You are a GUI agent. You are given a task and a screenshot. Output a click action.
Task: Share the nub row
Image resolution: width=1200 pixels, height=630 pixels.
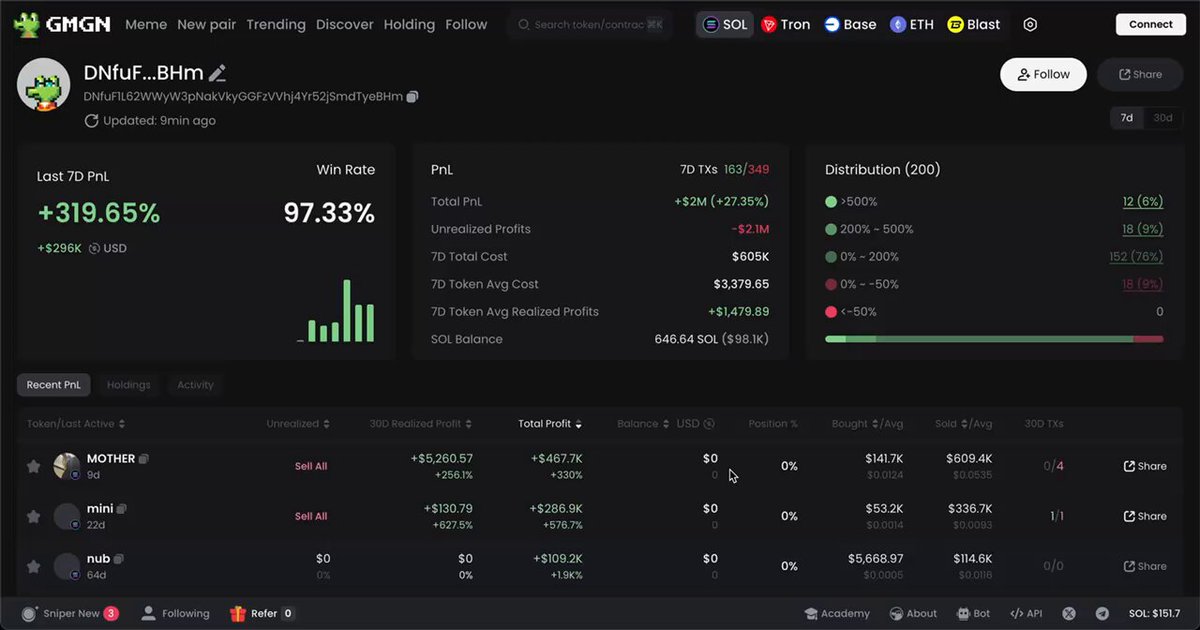(x=1145, y=566)
